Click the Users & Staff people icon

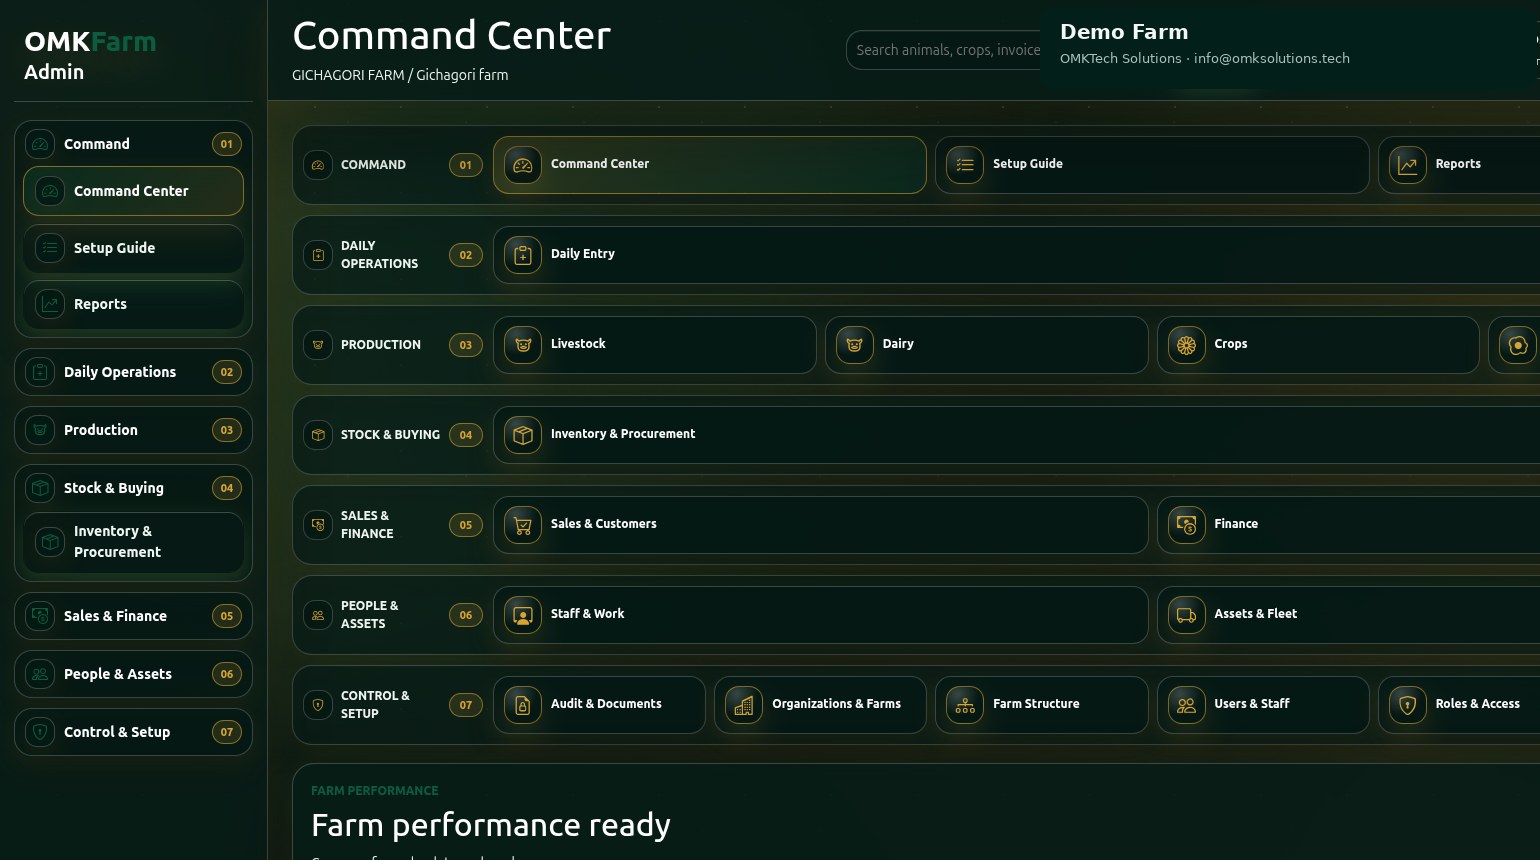click(1187, 705)
